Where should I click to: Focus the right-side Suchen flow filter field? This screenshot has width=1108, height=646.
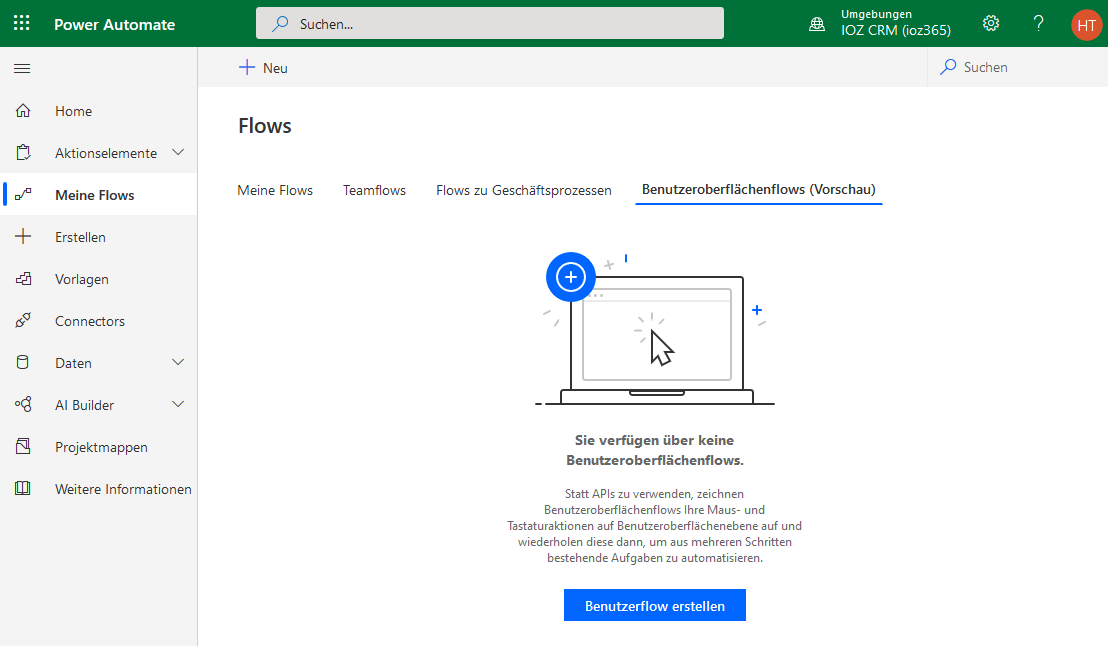1018,67
